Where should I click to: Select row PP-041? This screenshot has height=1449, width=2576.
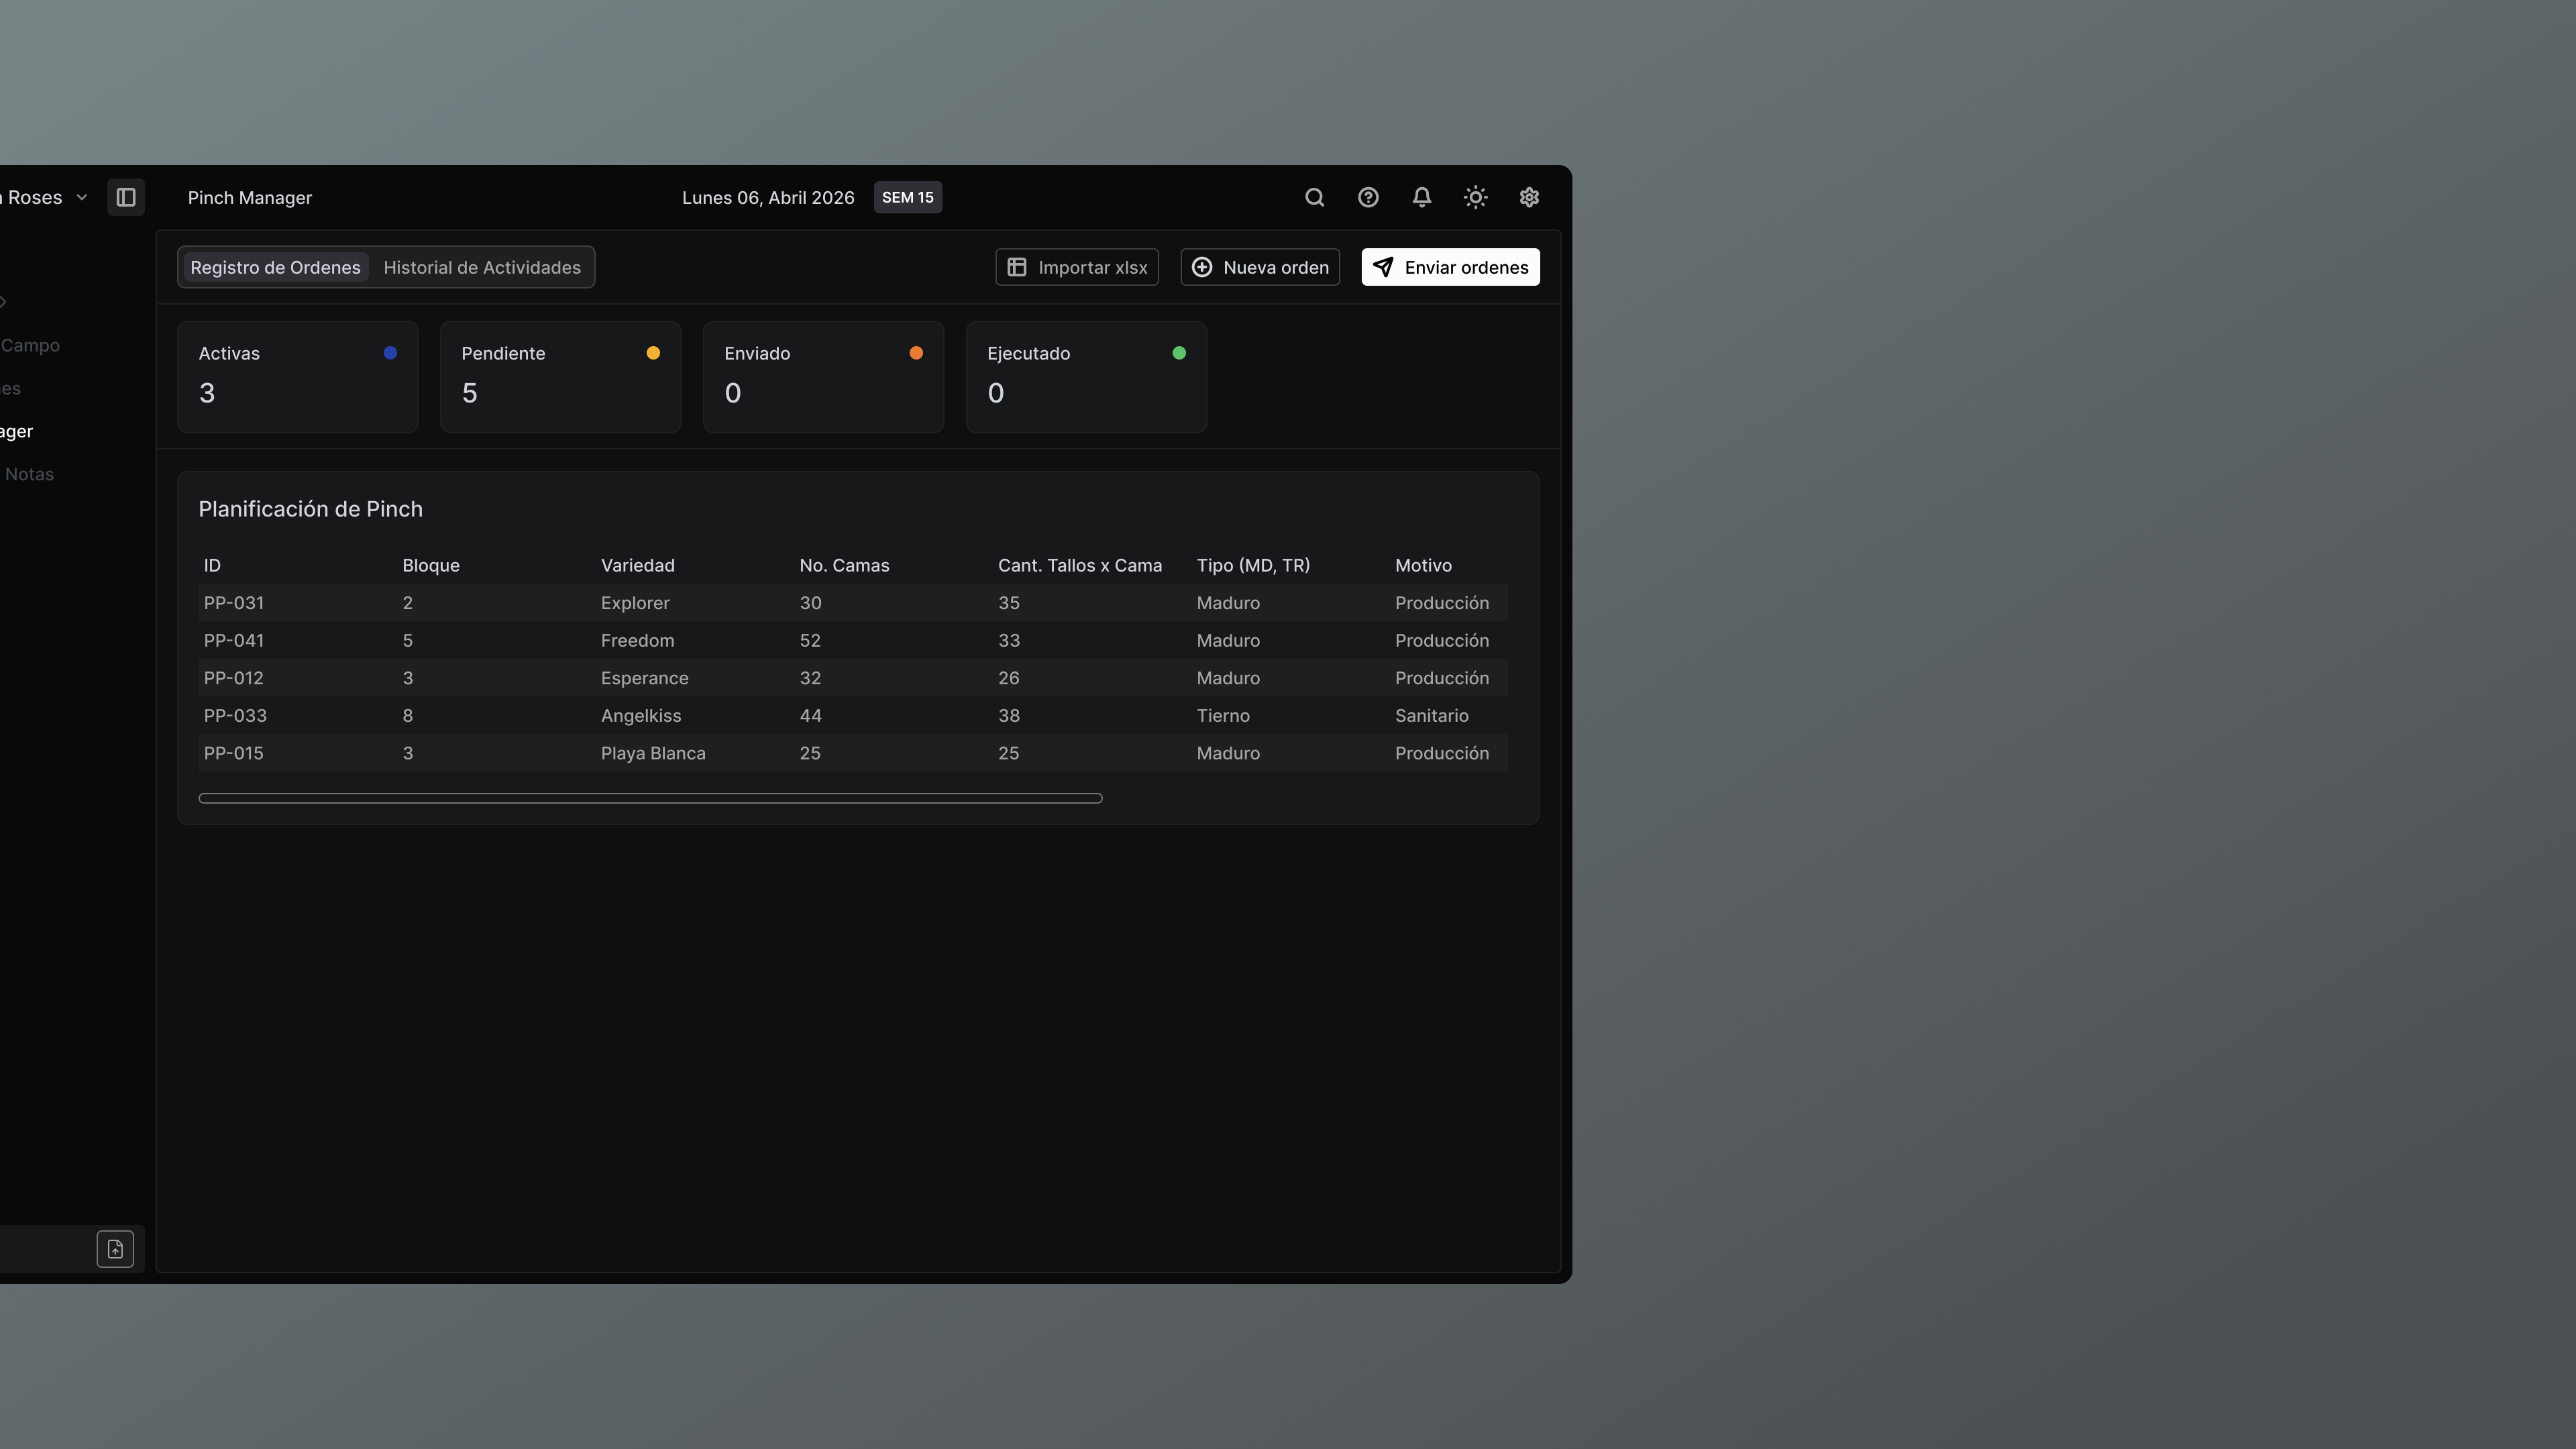click(x=853, y=640)
